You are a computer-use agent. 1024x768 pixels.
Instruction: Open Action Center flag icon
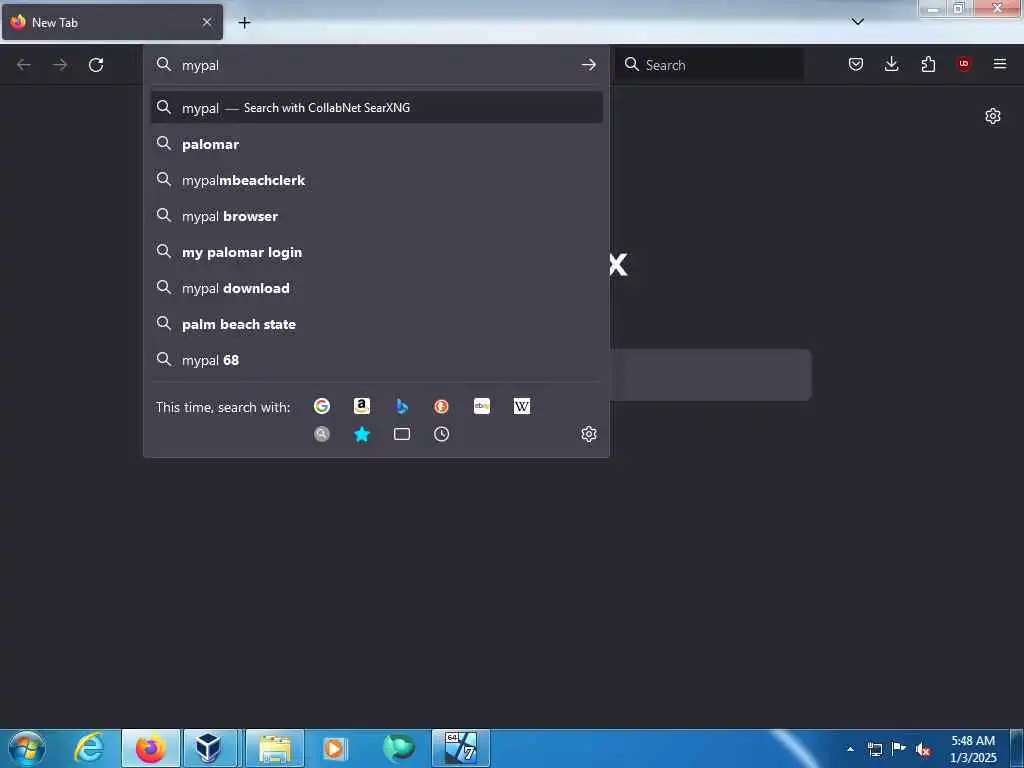click(899, 749)
